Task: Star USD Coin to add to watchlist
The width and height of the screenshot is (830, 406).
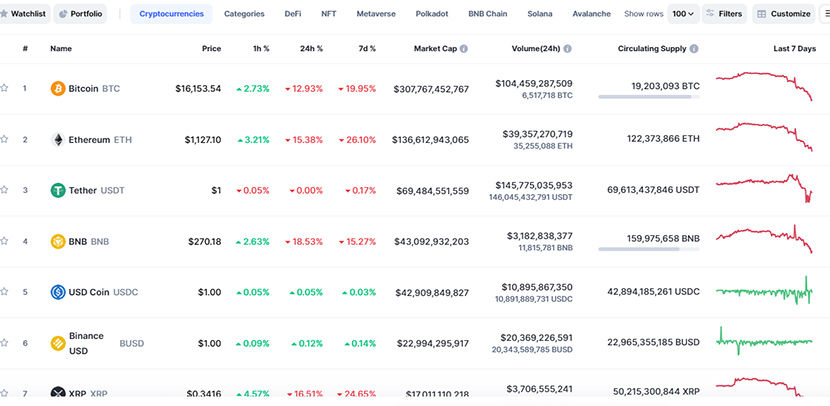Action: pyautogui.click(x=4, y=292)
